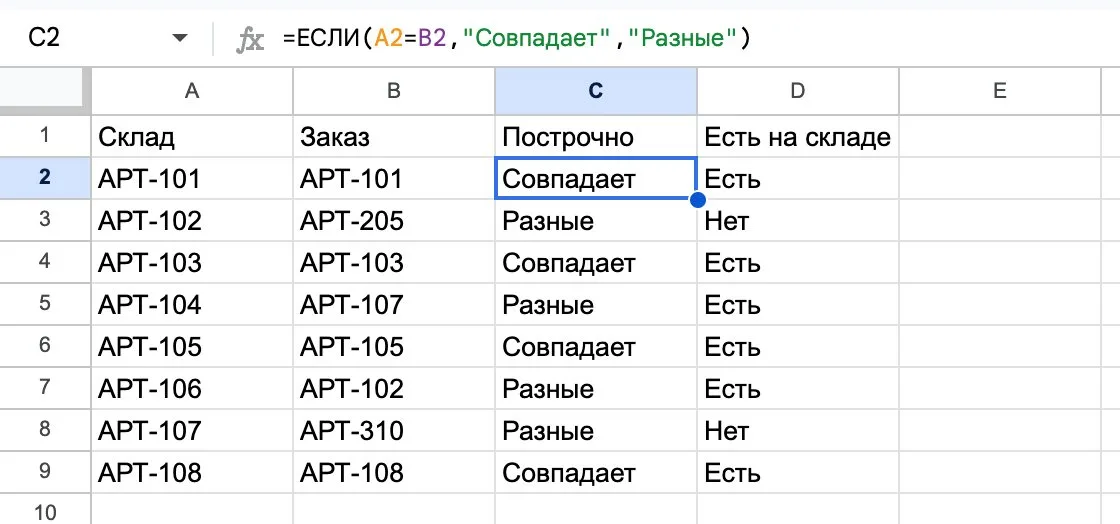The height and width of the screenshot is (524, 1120).
Task: Select cell A2 with APT-101
Action: pos(192,178)
